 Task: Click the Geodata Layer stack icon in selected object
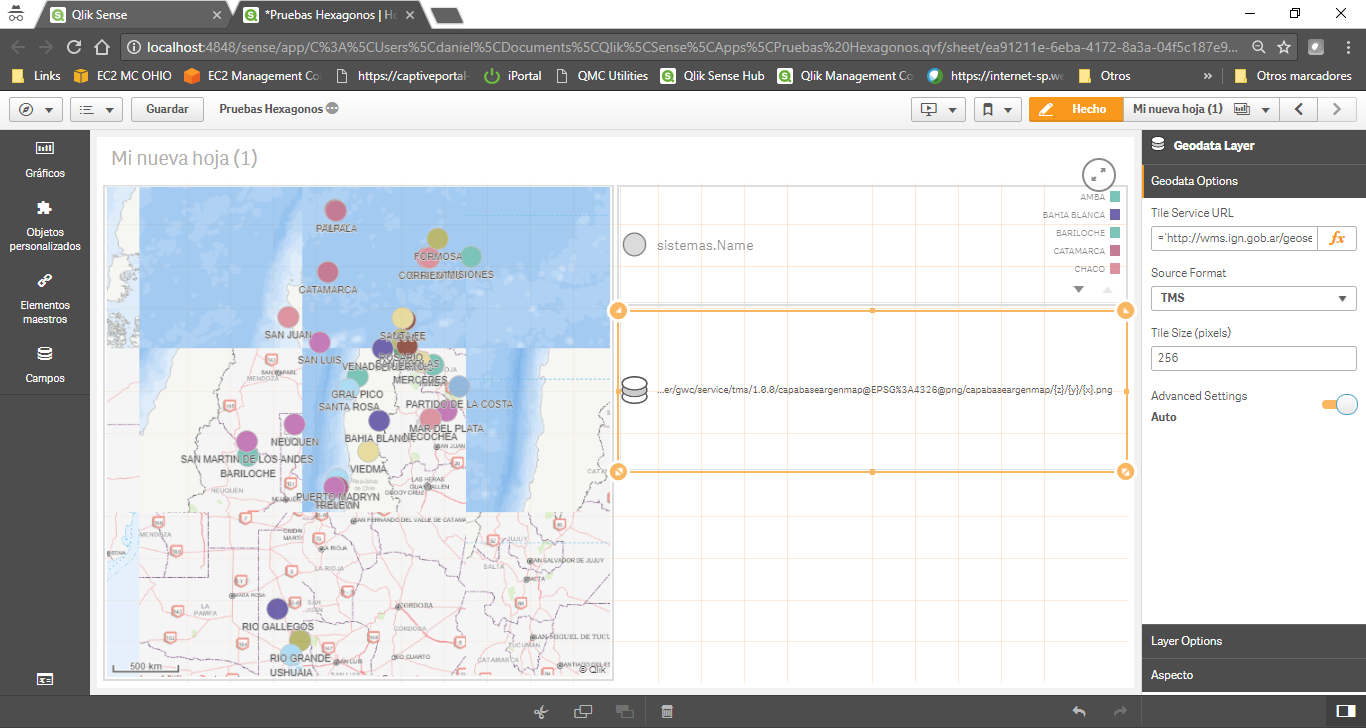634,390
